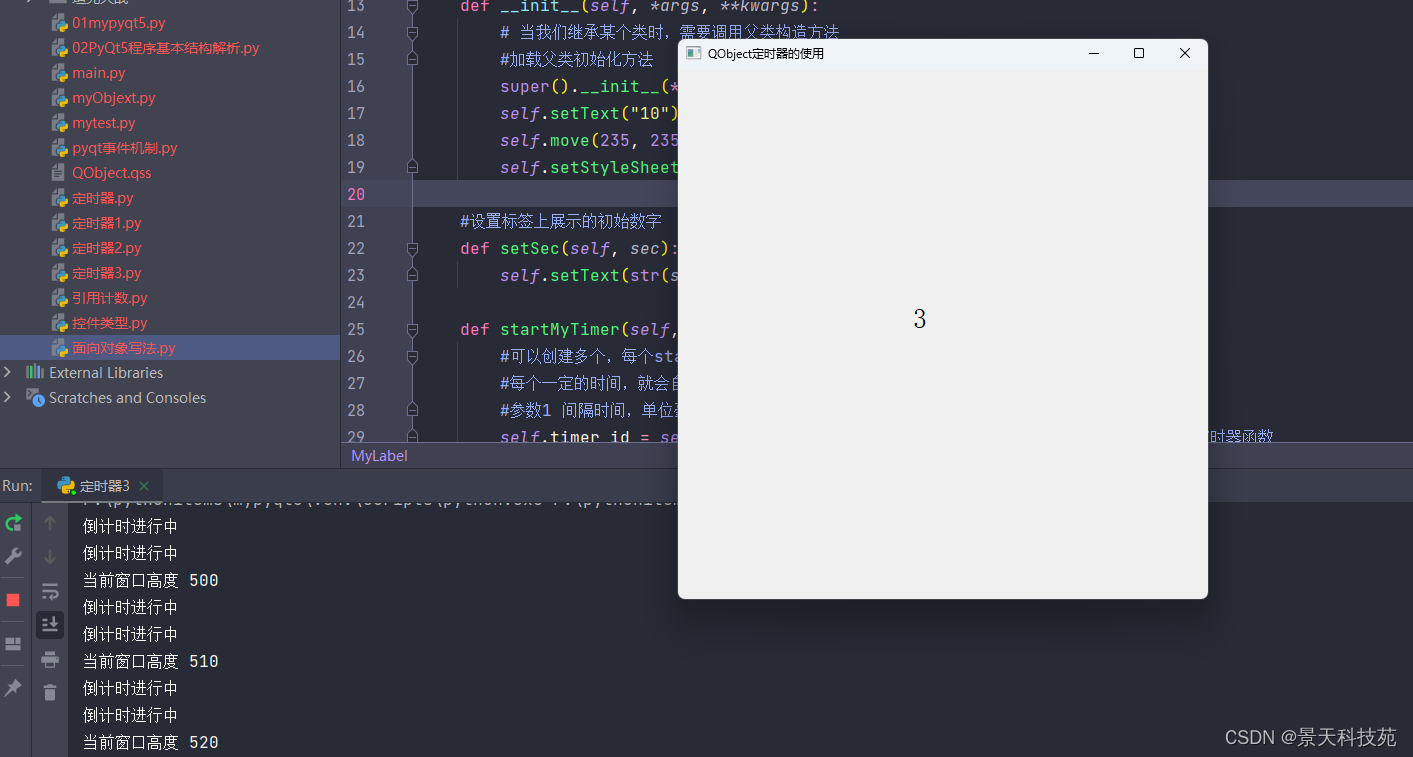Close the 定时器3 run tab
Image resolution: width=1413 pixels, height=757 pixels.
pos(144,486)
